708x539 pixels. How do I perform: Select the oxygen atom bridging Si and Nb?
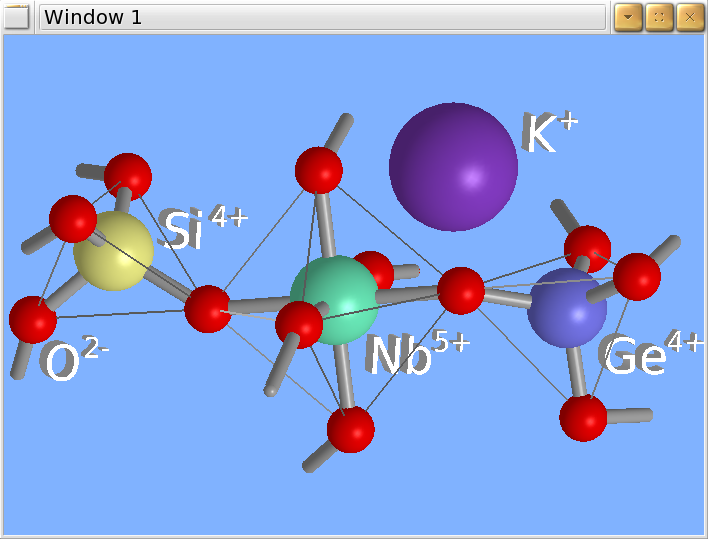[x=208, y=308]
